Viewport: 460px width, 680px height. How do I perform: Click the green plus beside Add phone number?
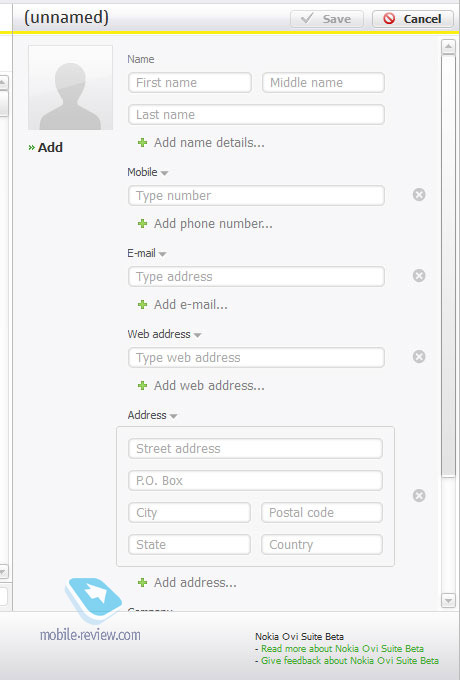click(142, 224)
